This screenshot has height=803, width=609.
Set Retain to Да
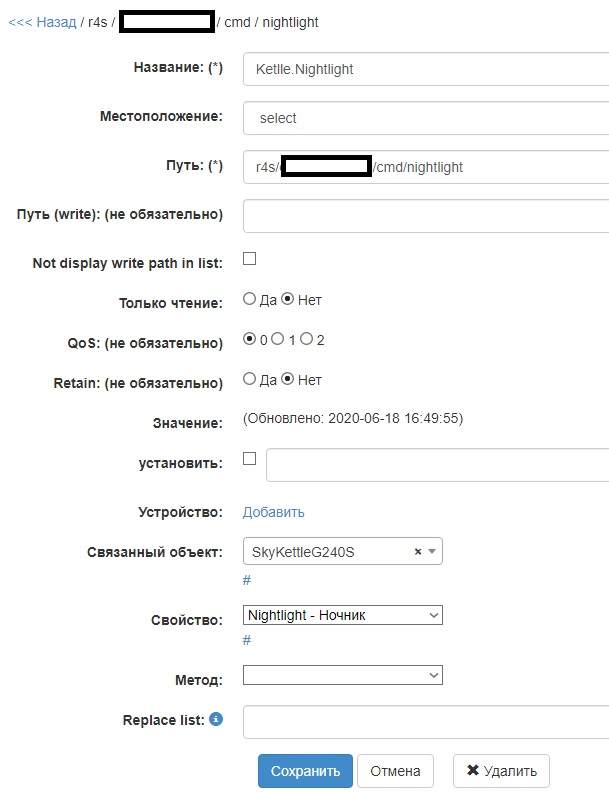(249, 379)
